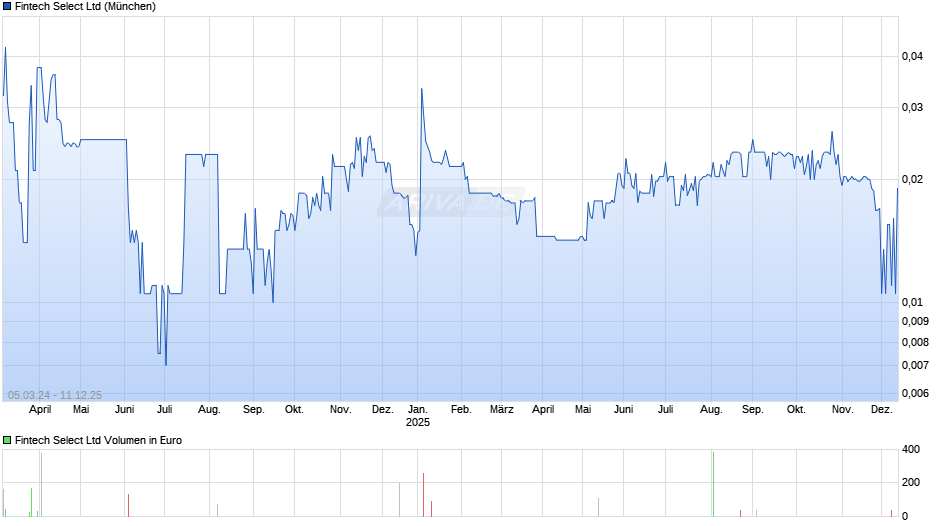Click the volume axis label 400
The height and width of the screenshot is (526, 940).
[911, 449]
